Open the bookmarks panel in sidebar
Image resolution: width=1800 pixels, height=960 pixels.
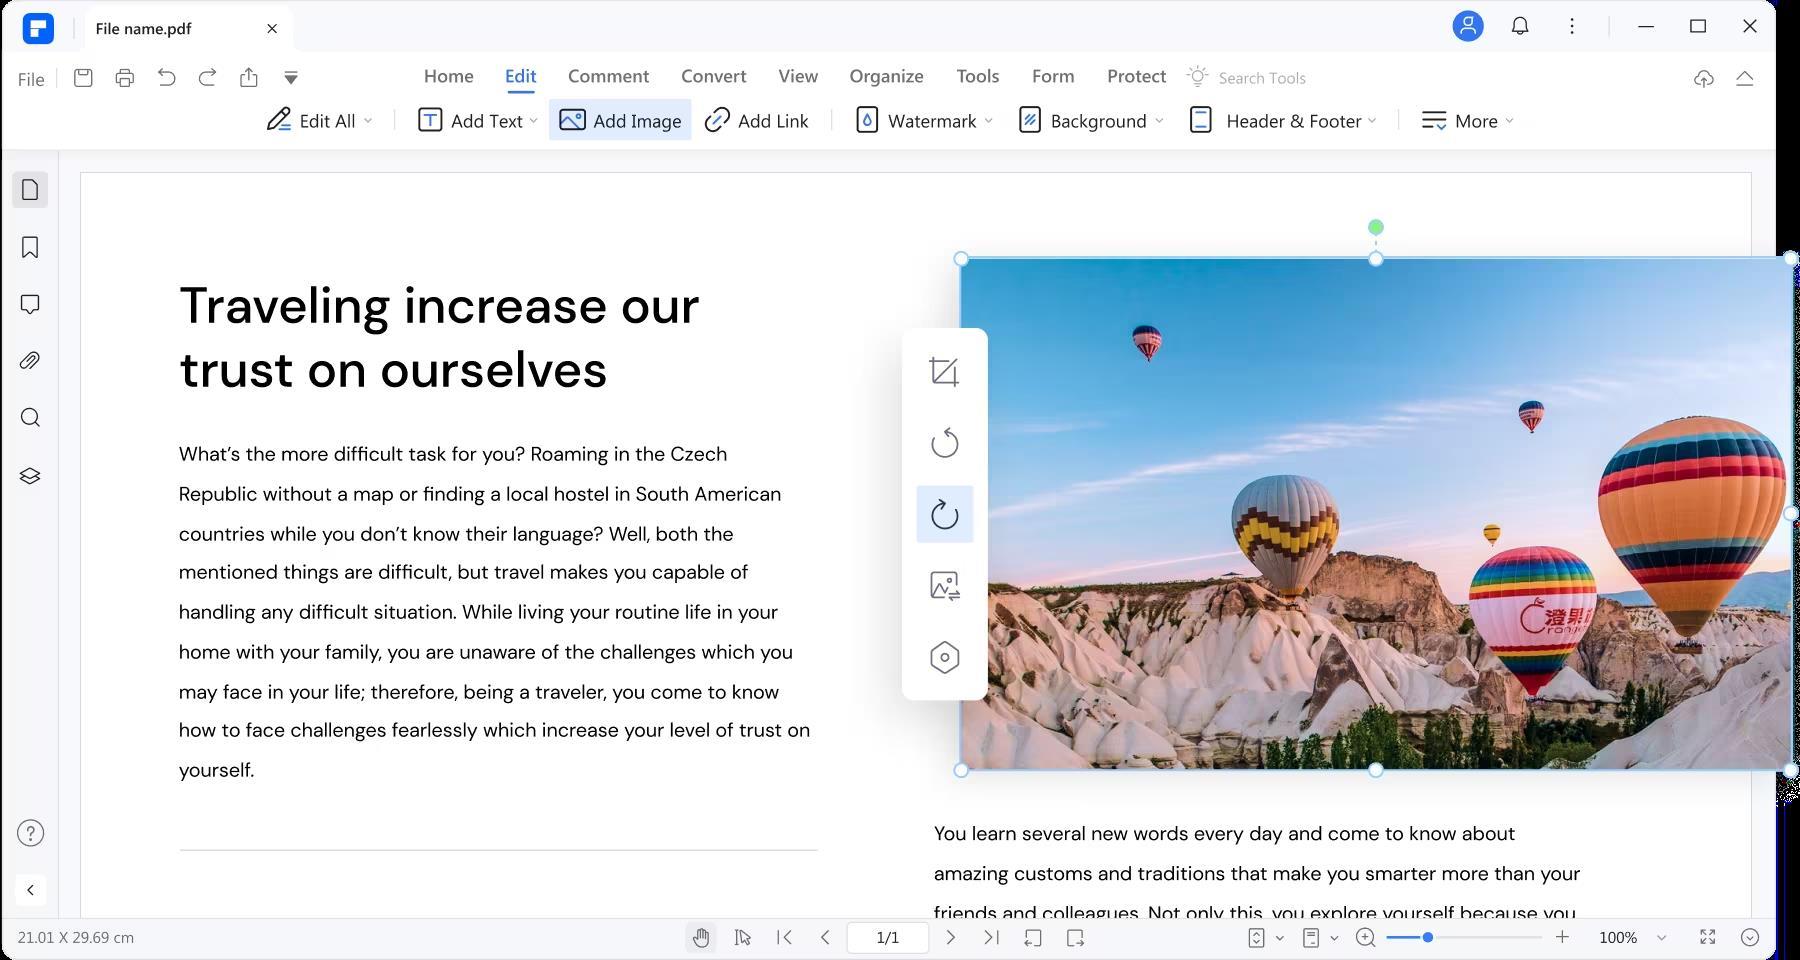(30, 247)
